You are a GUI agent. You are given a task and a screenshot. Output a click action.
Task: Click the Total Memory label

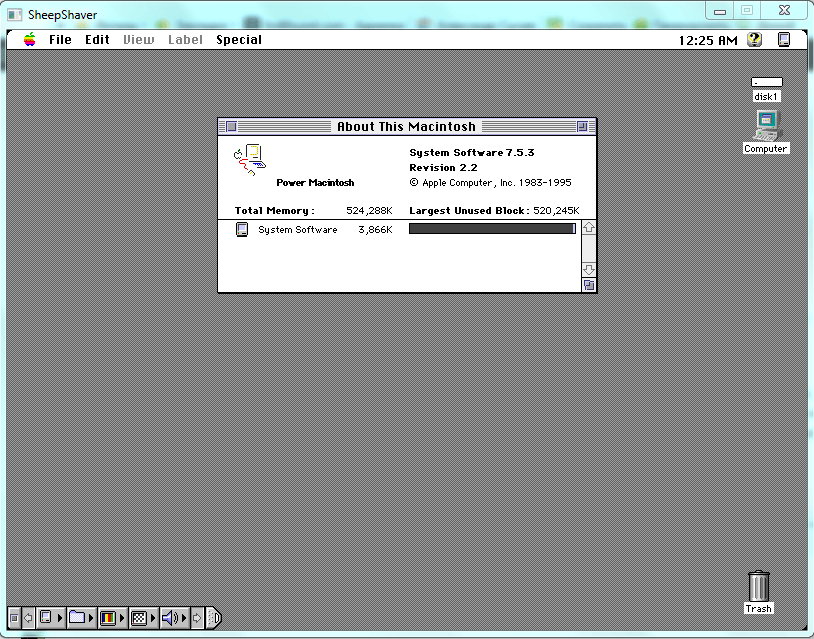pos(274,211)
